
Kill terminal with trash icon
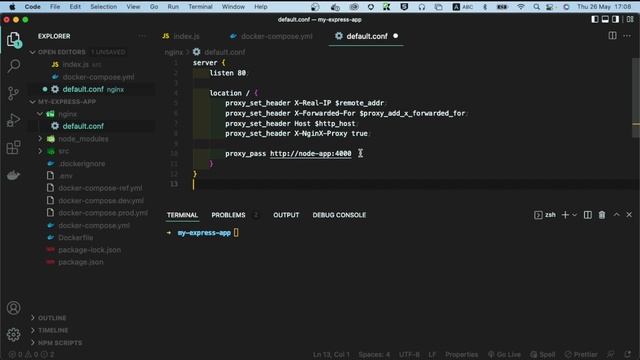(x=602, y=215)
